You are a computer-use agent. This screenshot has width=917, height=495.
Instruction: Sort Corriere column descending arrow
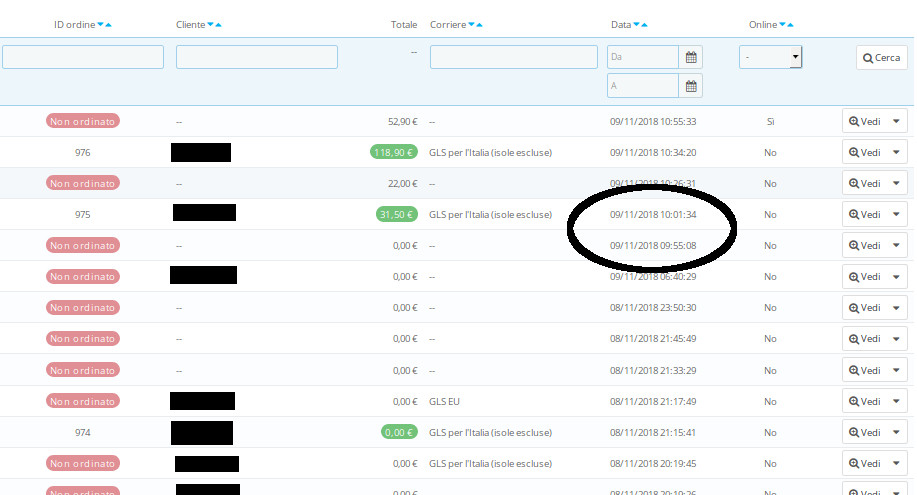(x=471, y=25)
